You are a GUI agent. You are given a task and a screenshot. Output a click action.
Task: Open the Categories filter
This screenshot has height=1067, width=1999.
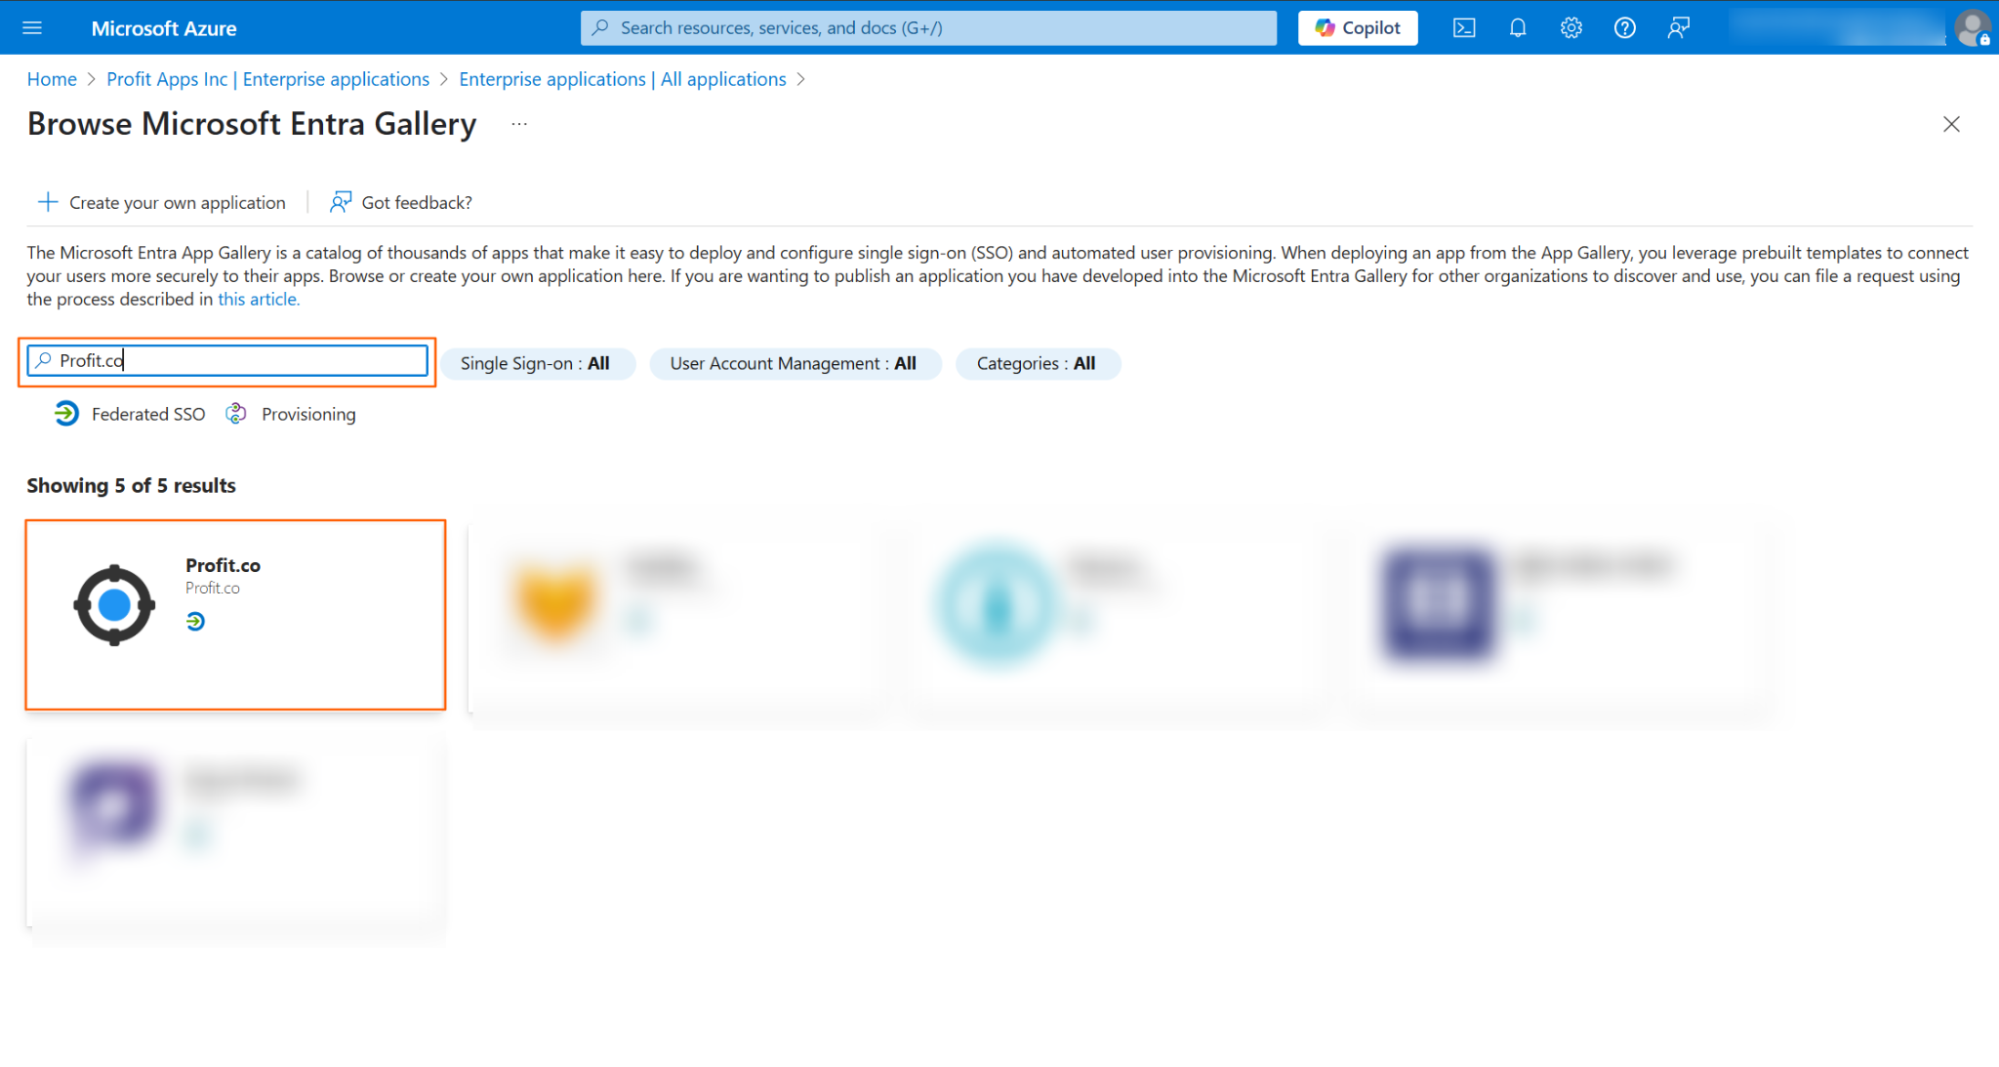[1036, 363]
